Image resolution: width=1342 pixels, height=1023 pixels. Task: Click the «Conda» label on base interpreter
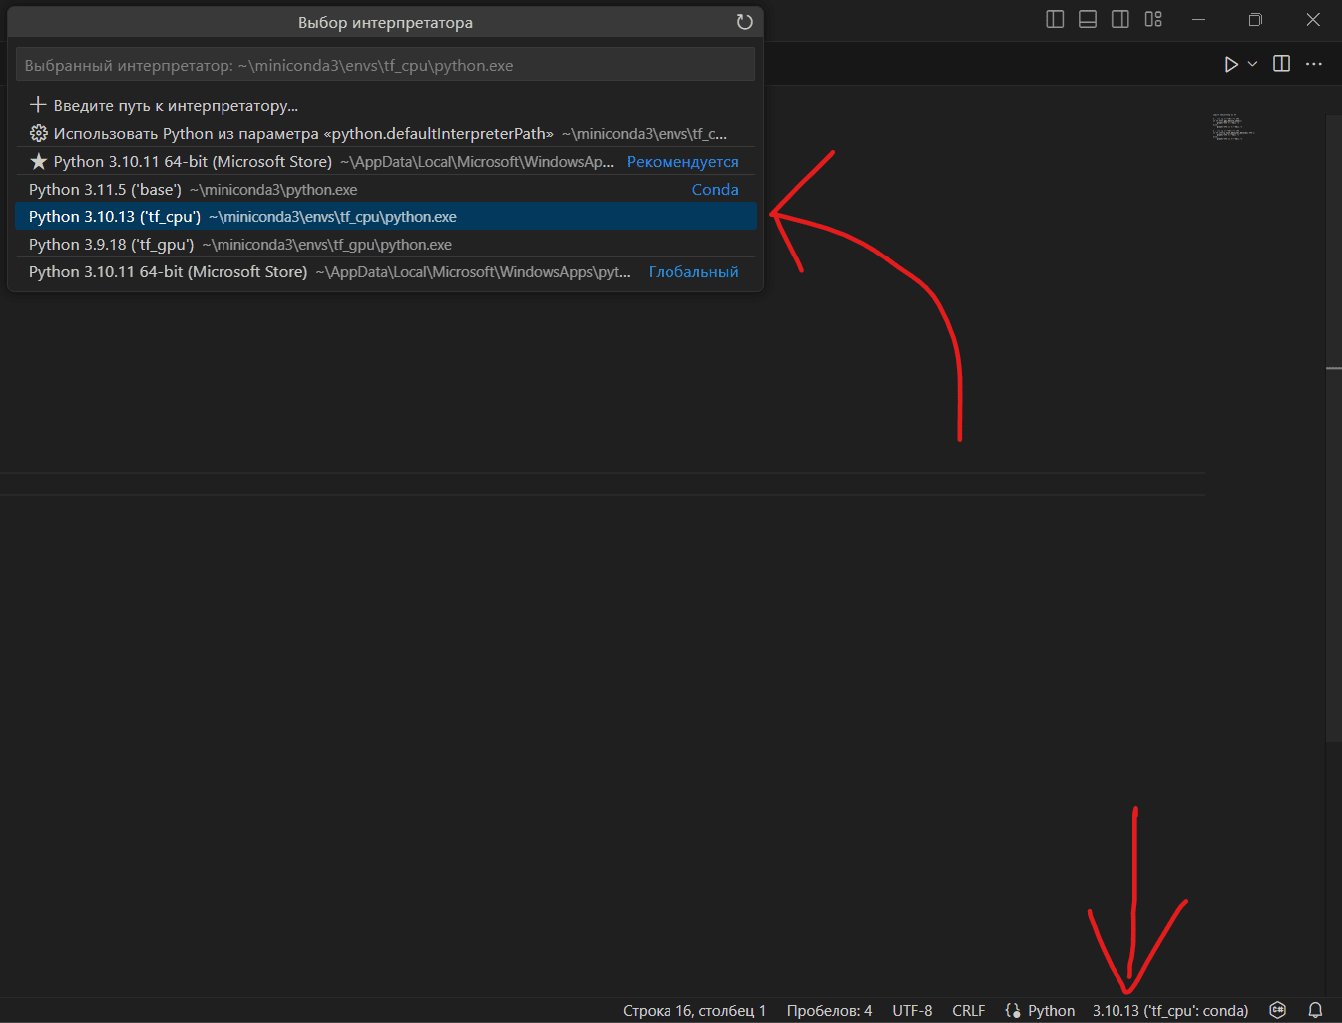pos(715,190)
